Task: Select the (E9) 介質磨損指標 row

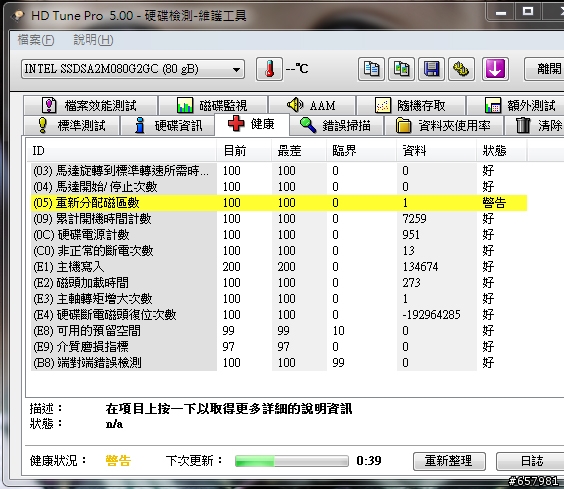Action: click(279, 347)
